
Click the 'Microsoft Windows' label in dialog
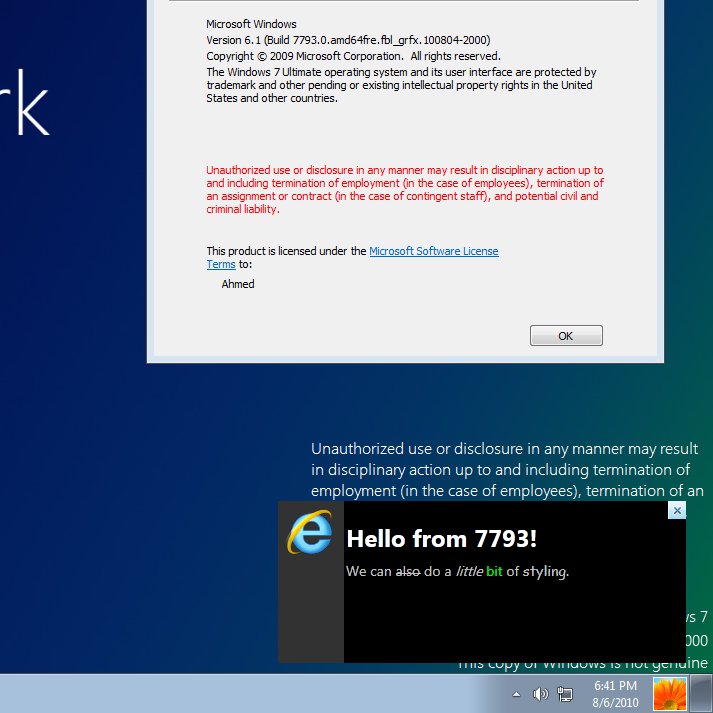pyautogui.click(x=251, y=24)
